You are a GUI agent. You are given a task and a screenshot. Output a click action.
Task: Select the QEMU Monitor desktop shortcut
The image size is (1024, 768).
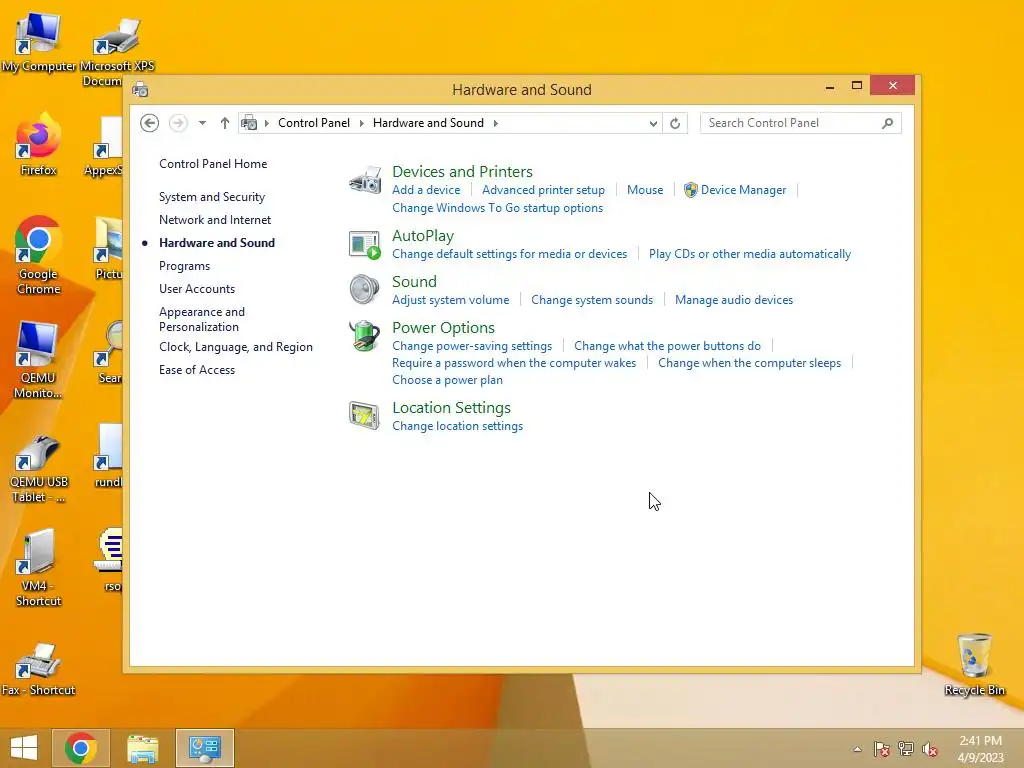point(38,360)
